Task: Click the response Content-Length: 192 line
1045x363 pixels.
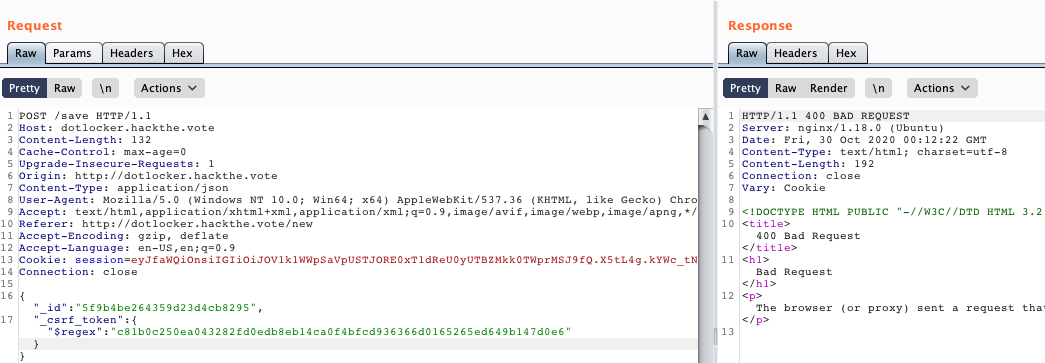Action: pos(808,164)
